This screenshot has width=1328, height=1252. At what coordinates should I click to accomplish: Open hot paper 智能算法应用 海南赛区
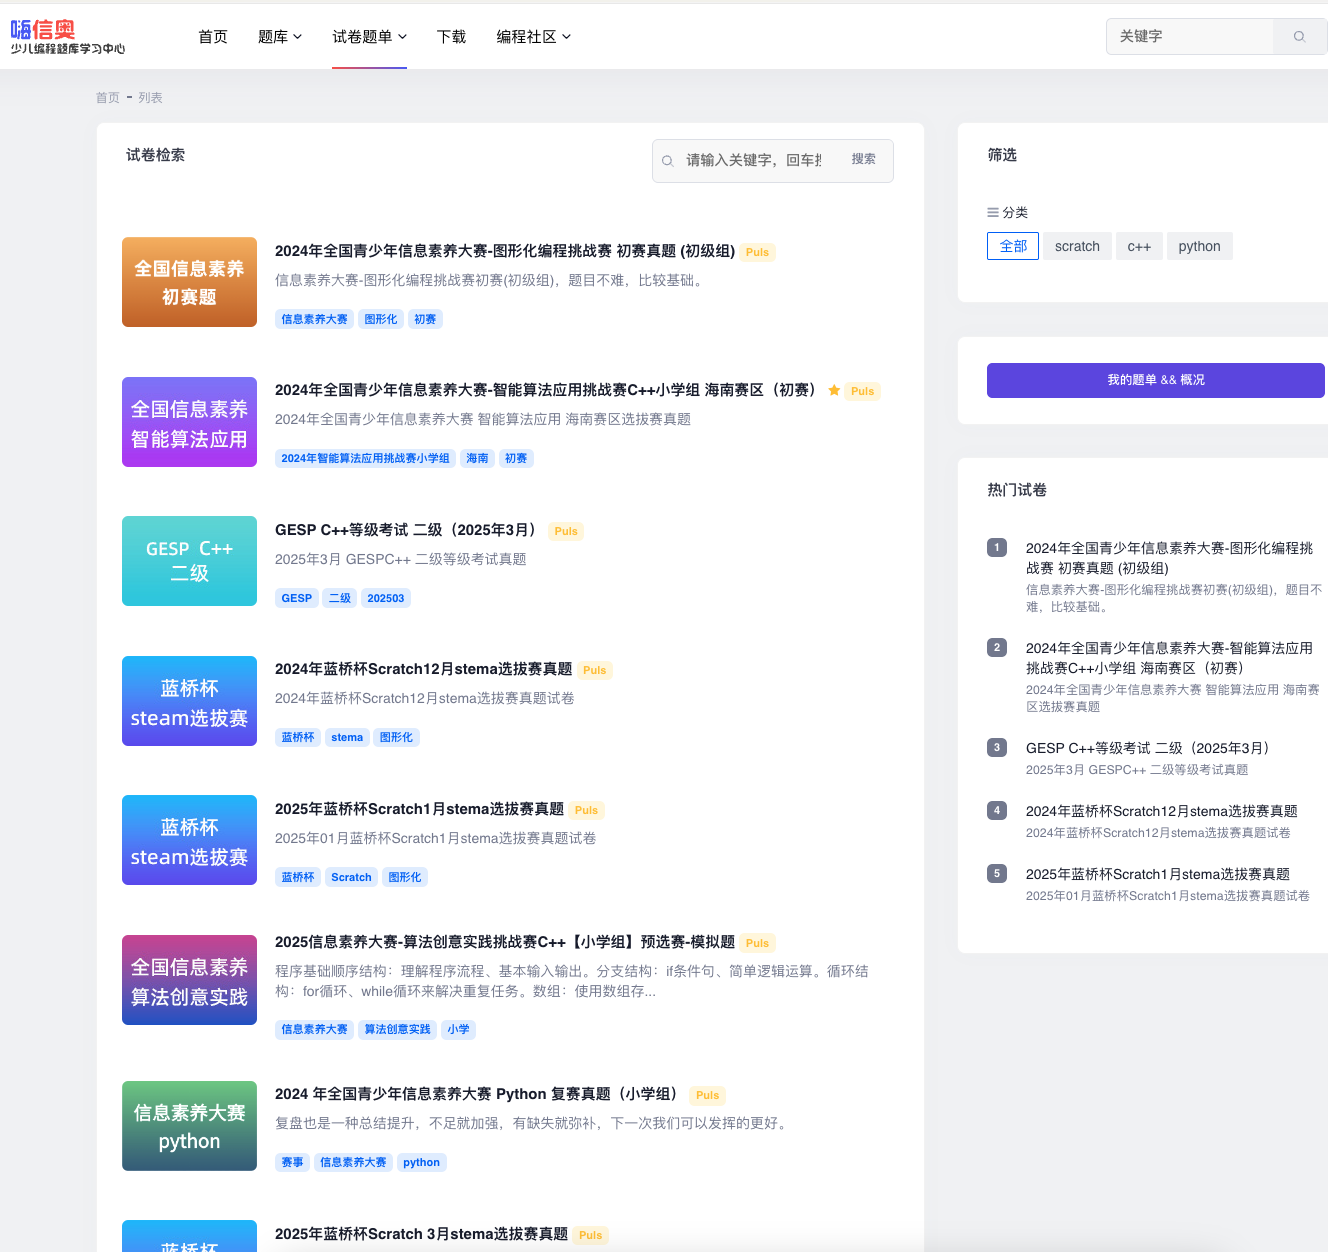[1169, 658]
